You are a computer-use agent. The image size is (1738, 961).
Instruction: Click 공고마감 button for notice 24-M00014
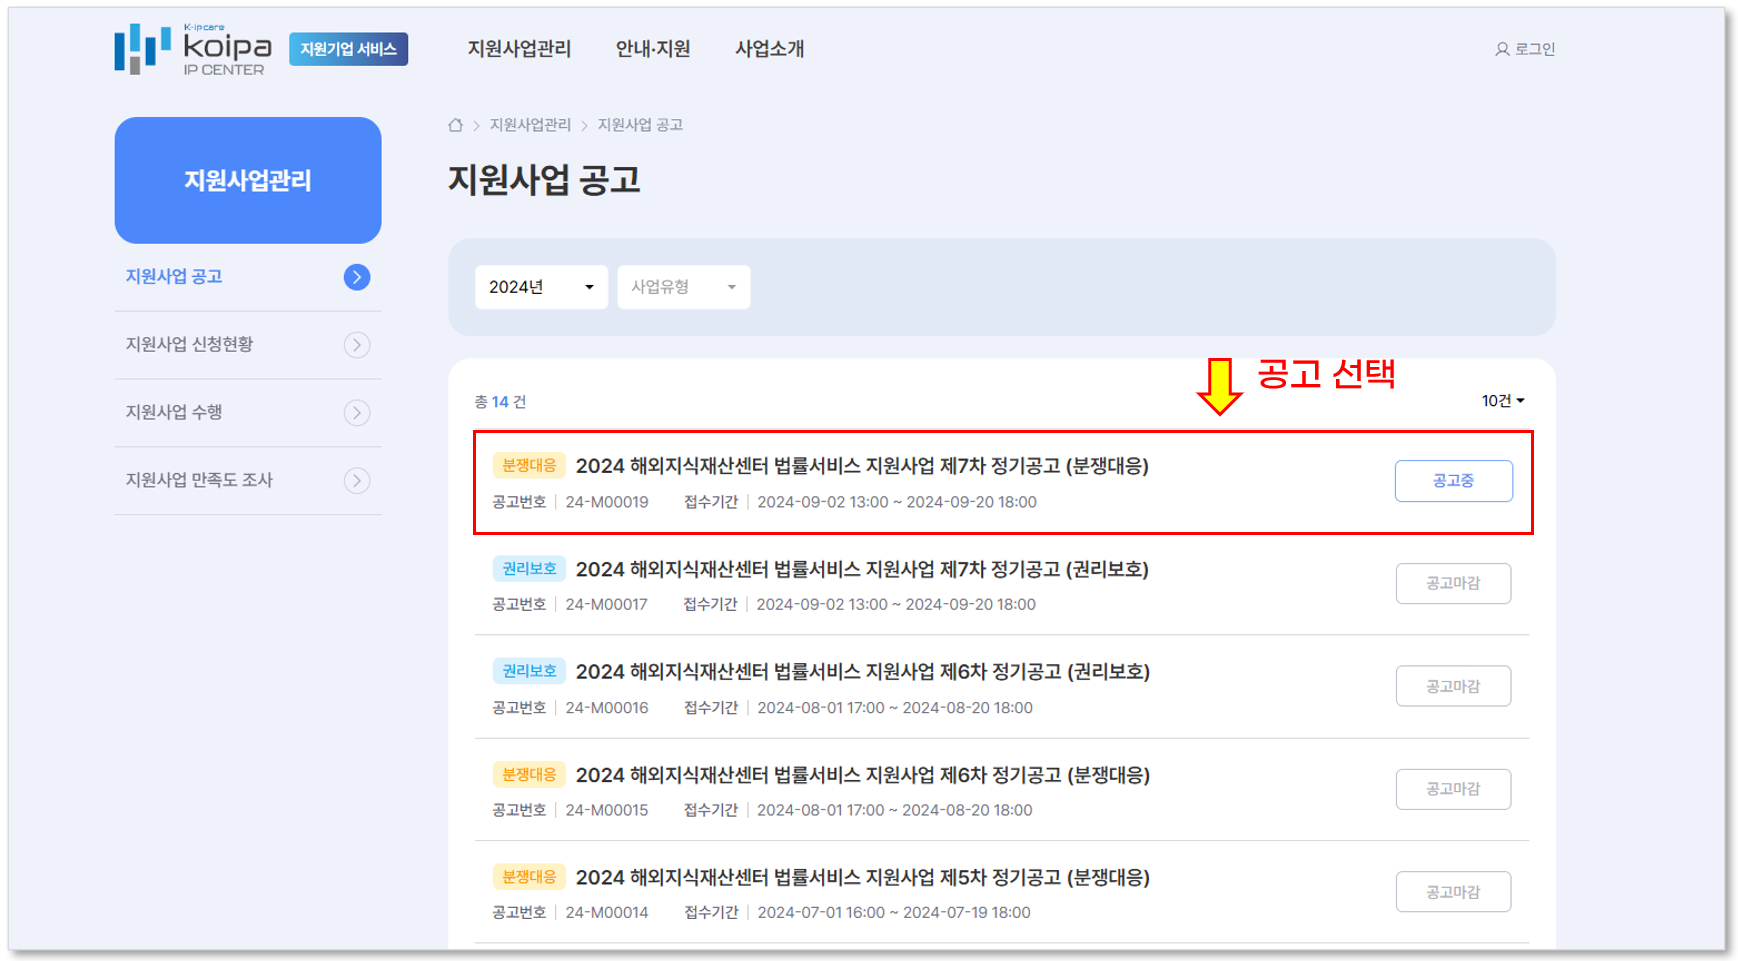(x=1453, y=892)
